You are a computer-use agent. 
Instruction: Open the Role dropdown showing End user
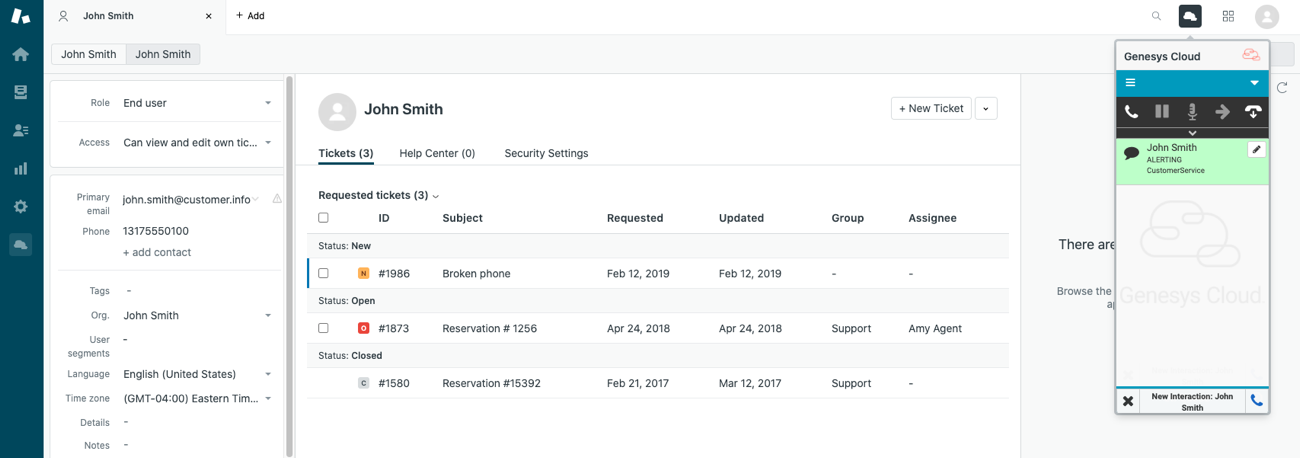[x=196, y=103]
